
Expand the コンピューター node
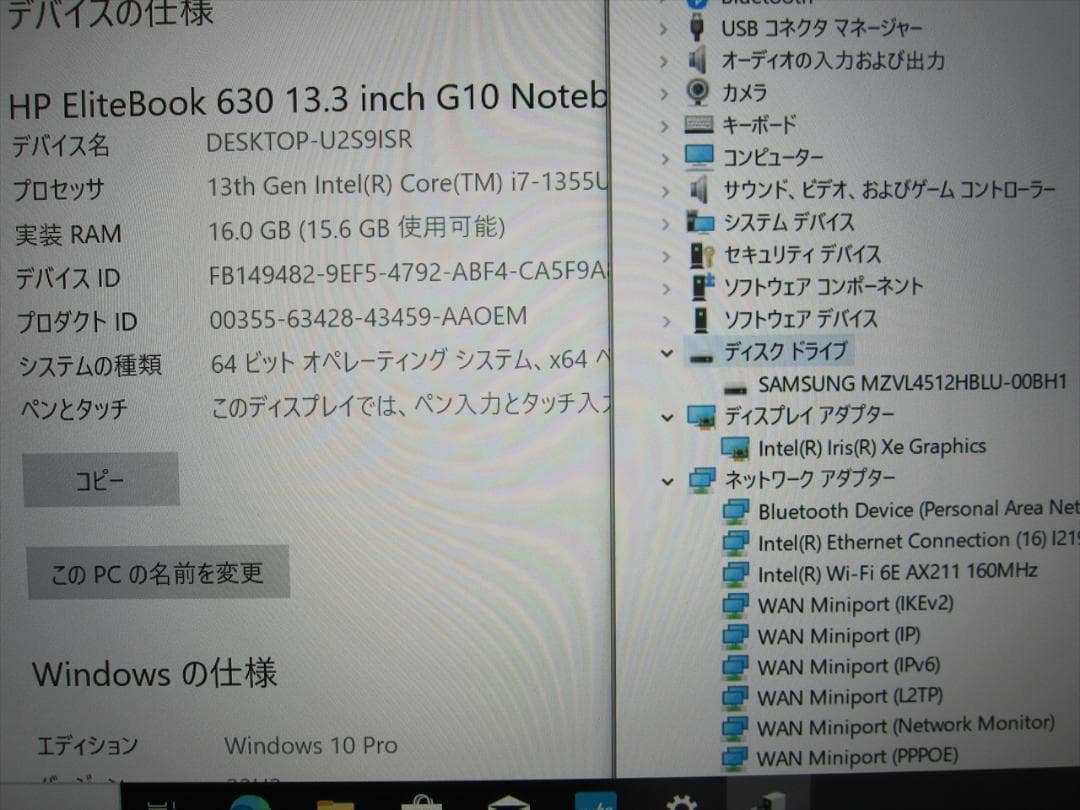coord(665,158)
